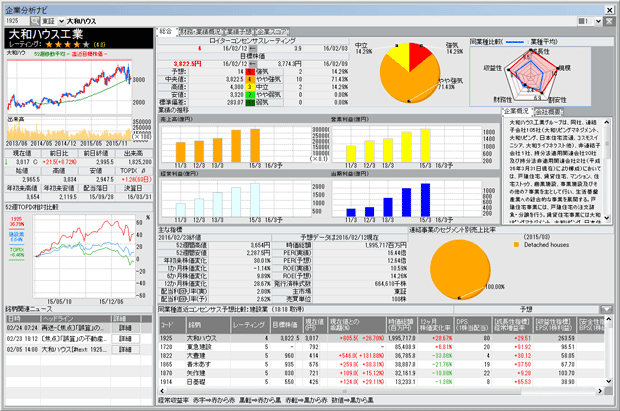The image size is (620, 411).
Task: Open the layout number dropdown at top right
Action: click(598, 21)
